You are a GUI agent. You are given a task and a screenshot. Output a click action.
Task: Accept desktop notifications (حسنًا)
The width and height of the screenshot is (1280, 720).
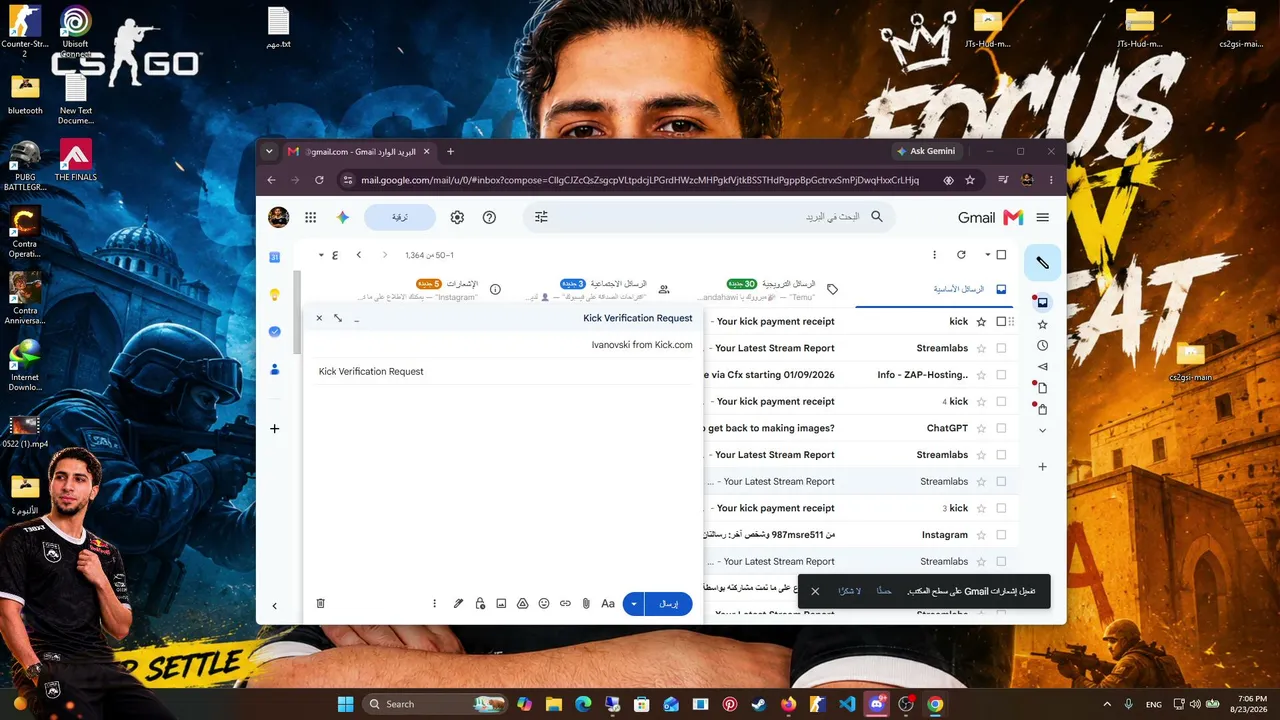[x=884, y=591]
